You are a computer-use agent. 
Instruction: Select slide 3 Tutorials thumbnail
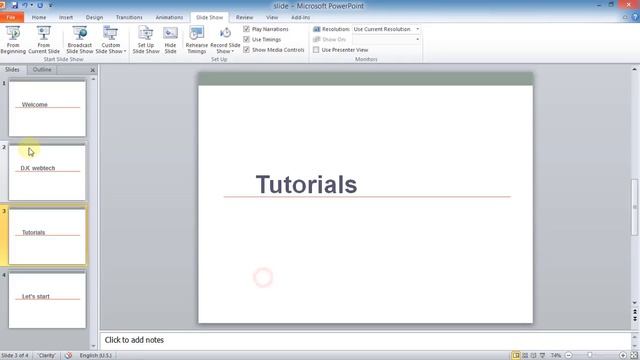47,236
